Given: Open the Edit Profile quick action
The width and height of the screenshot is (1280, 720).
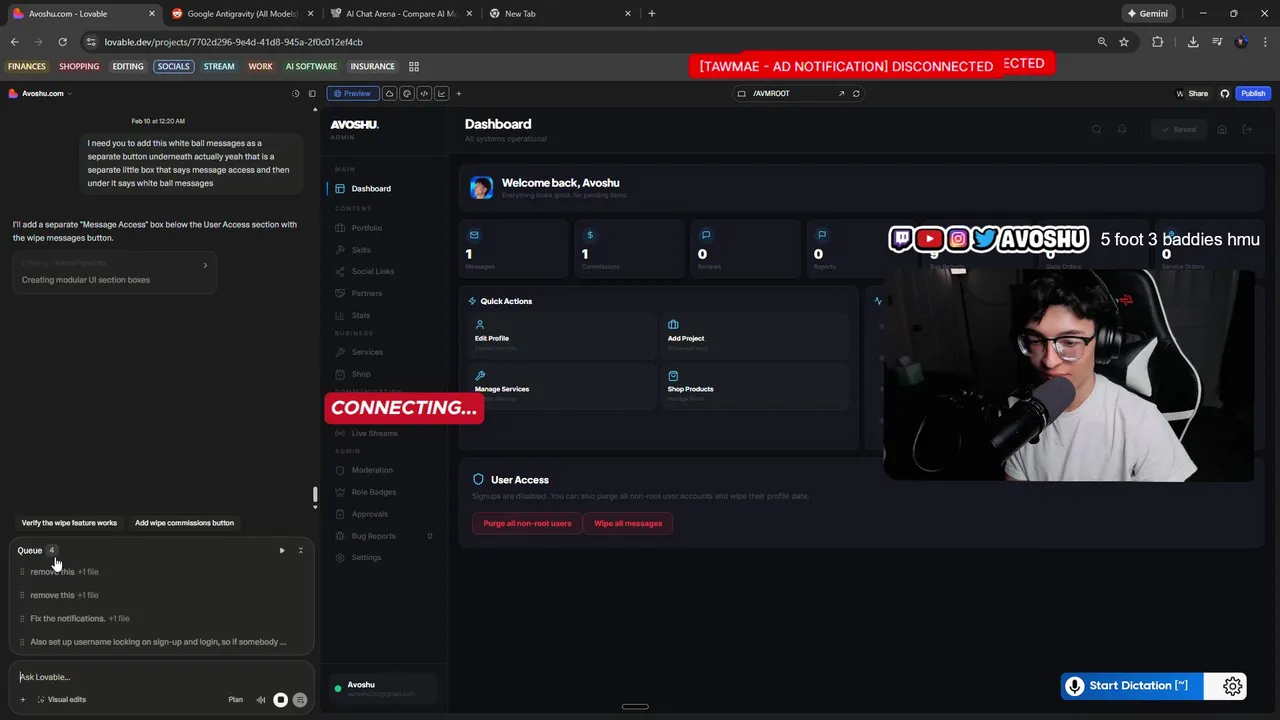Looking at the screenshot, I should coord(563,338).
